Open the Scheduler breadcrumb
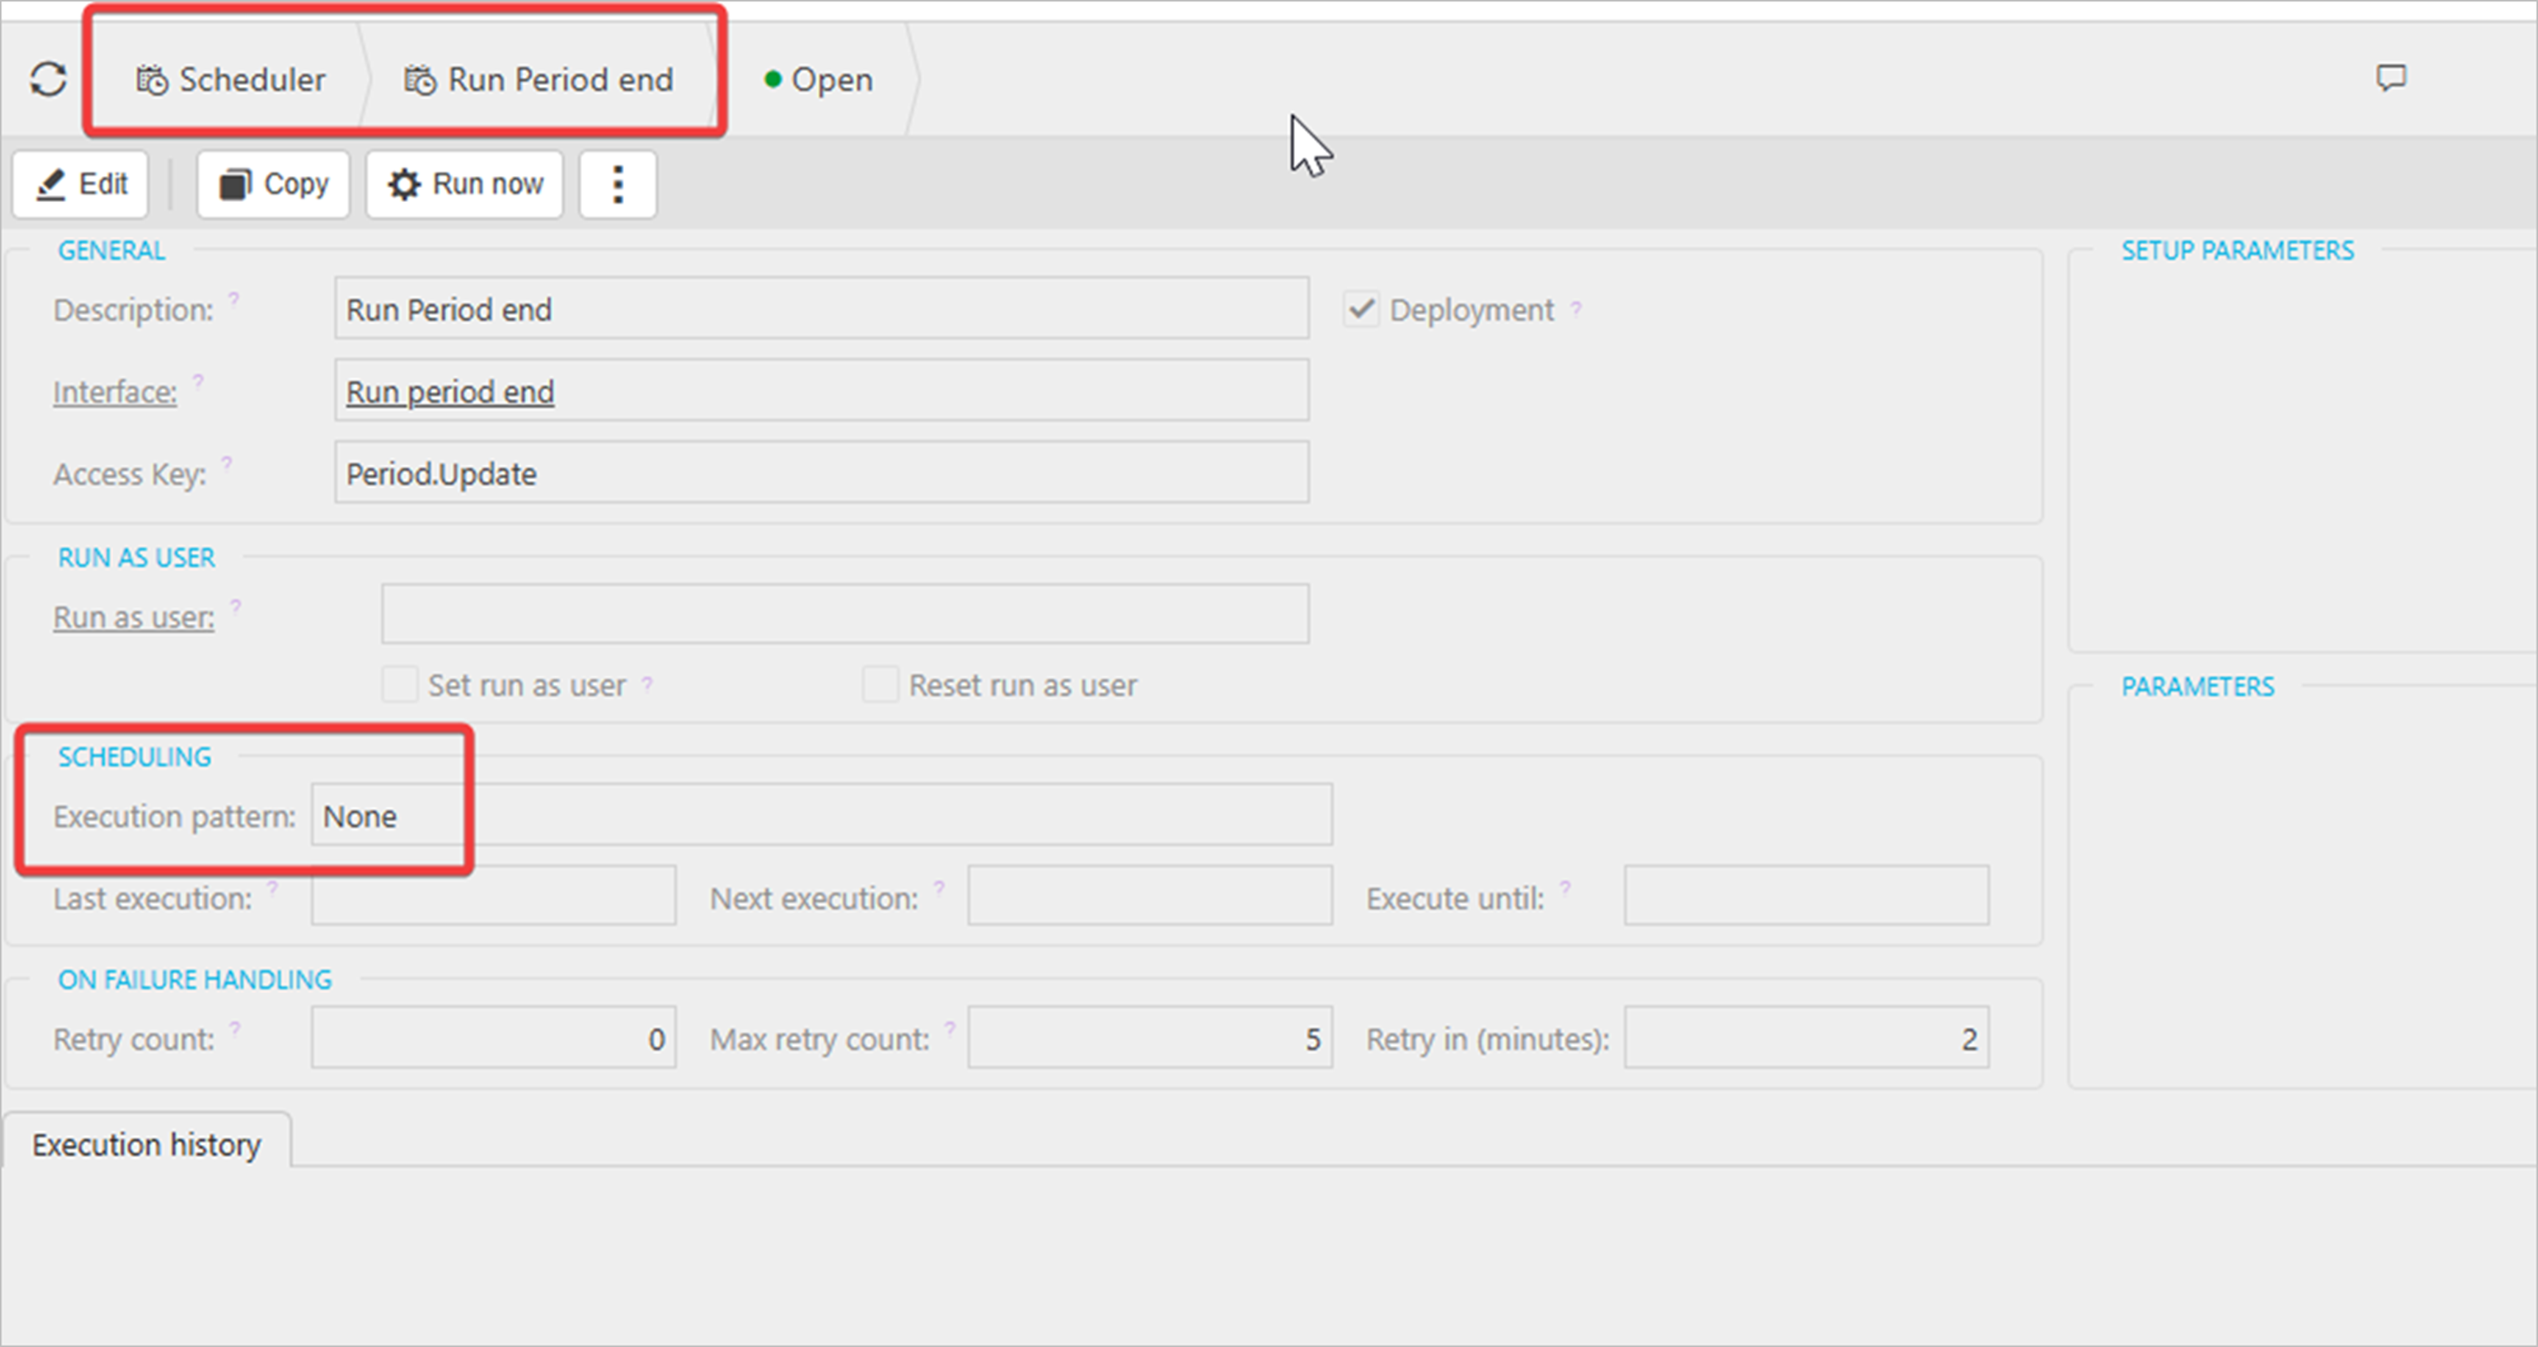 coord(231,80)
